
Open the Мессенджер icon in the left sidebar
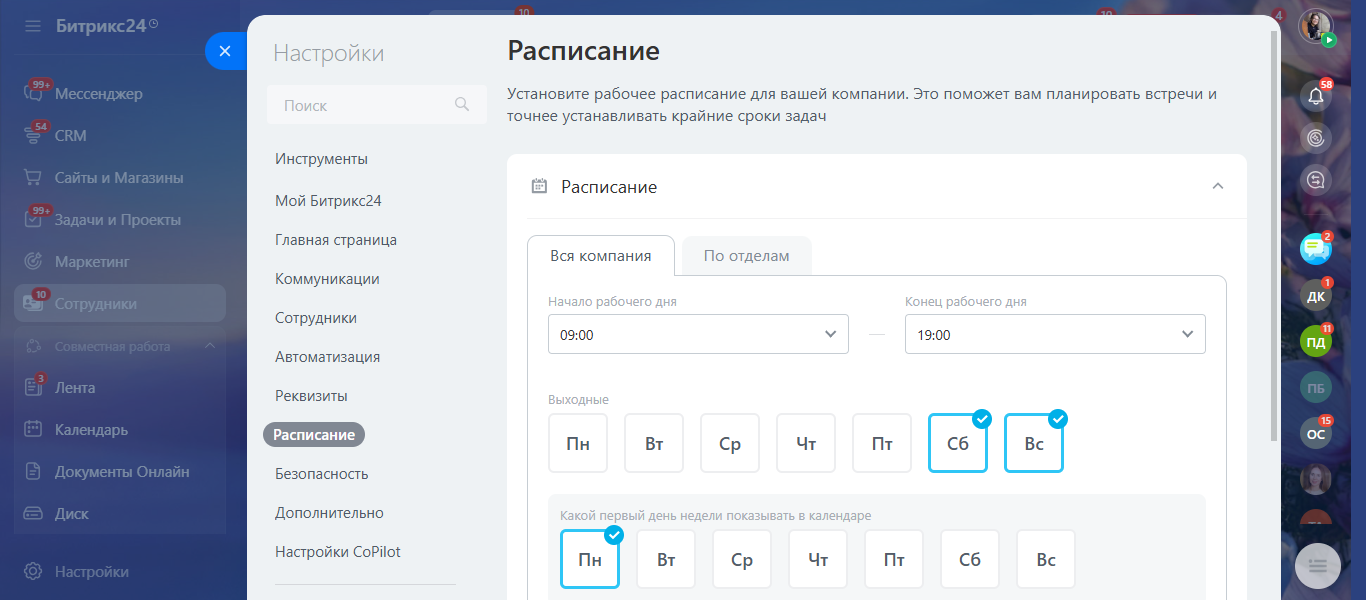[x=33, y=93]
